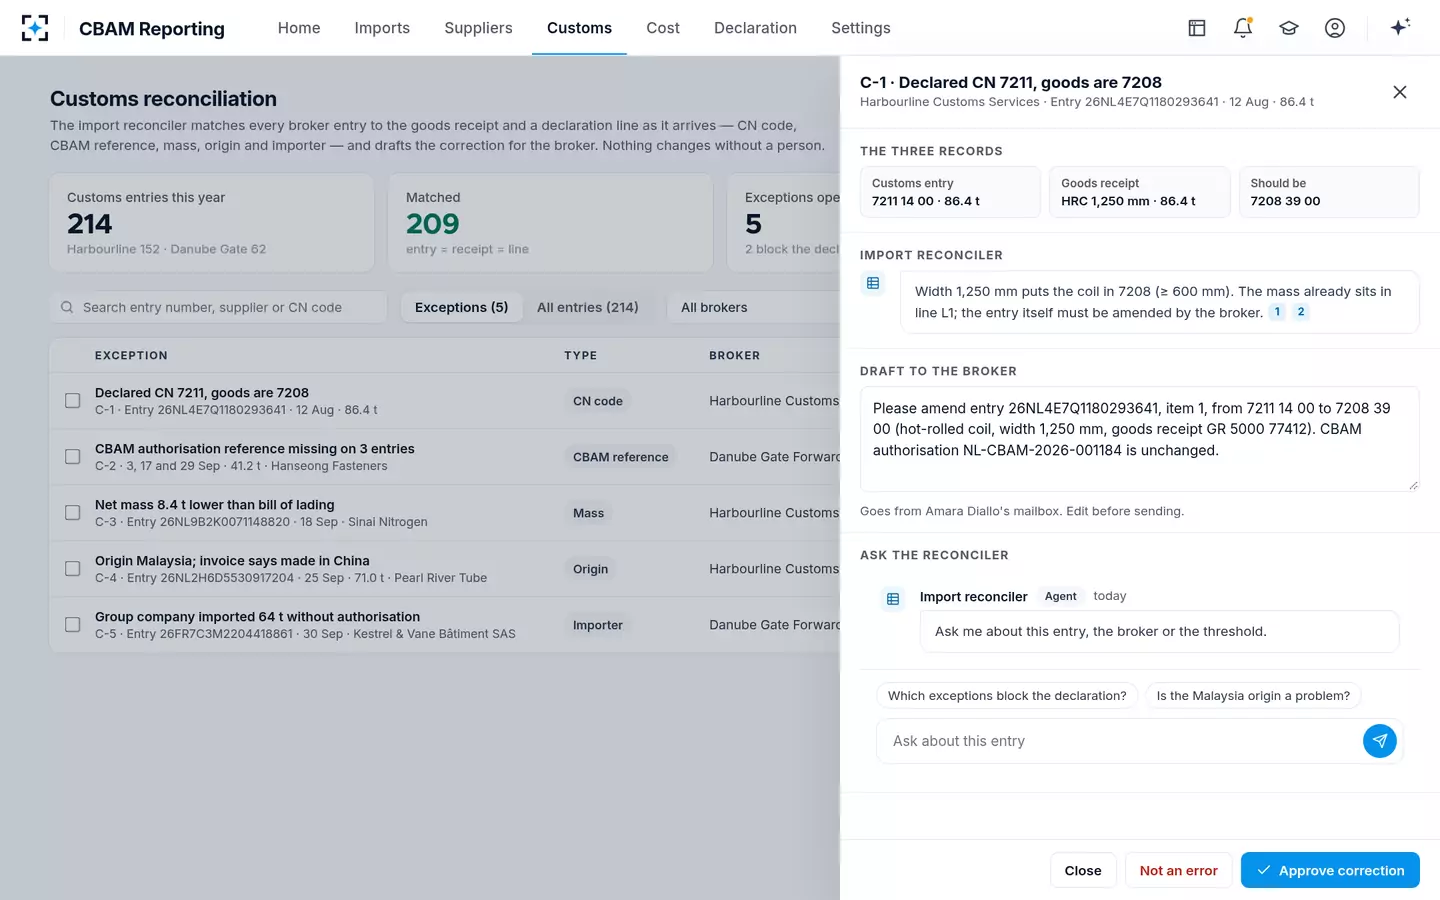Screen dimensions: 1440x900
Task: Send the question to the reconciler
Action: [1380, 741]
